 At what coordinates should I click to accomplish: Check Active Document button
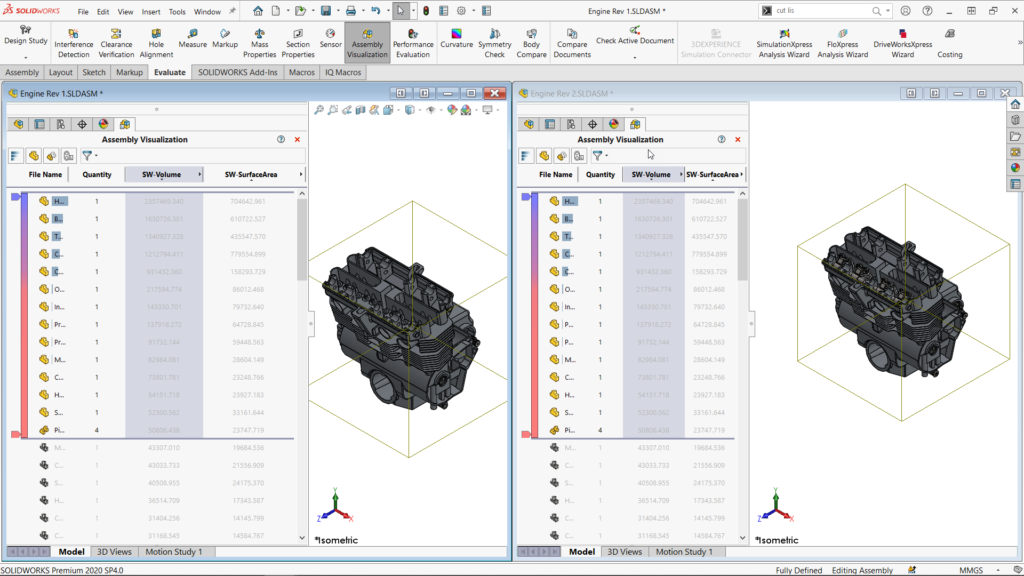(635, 36)
